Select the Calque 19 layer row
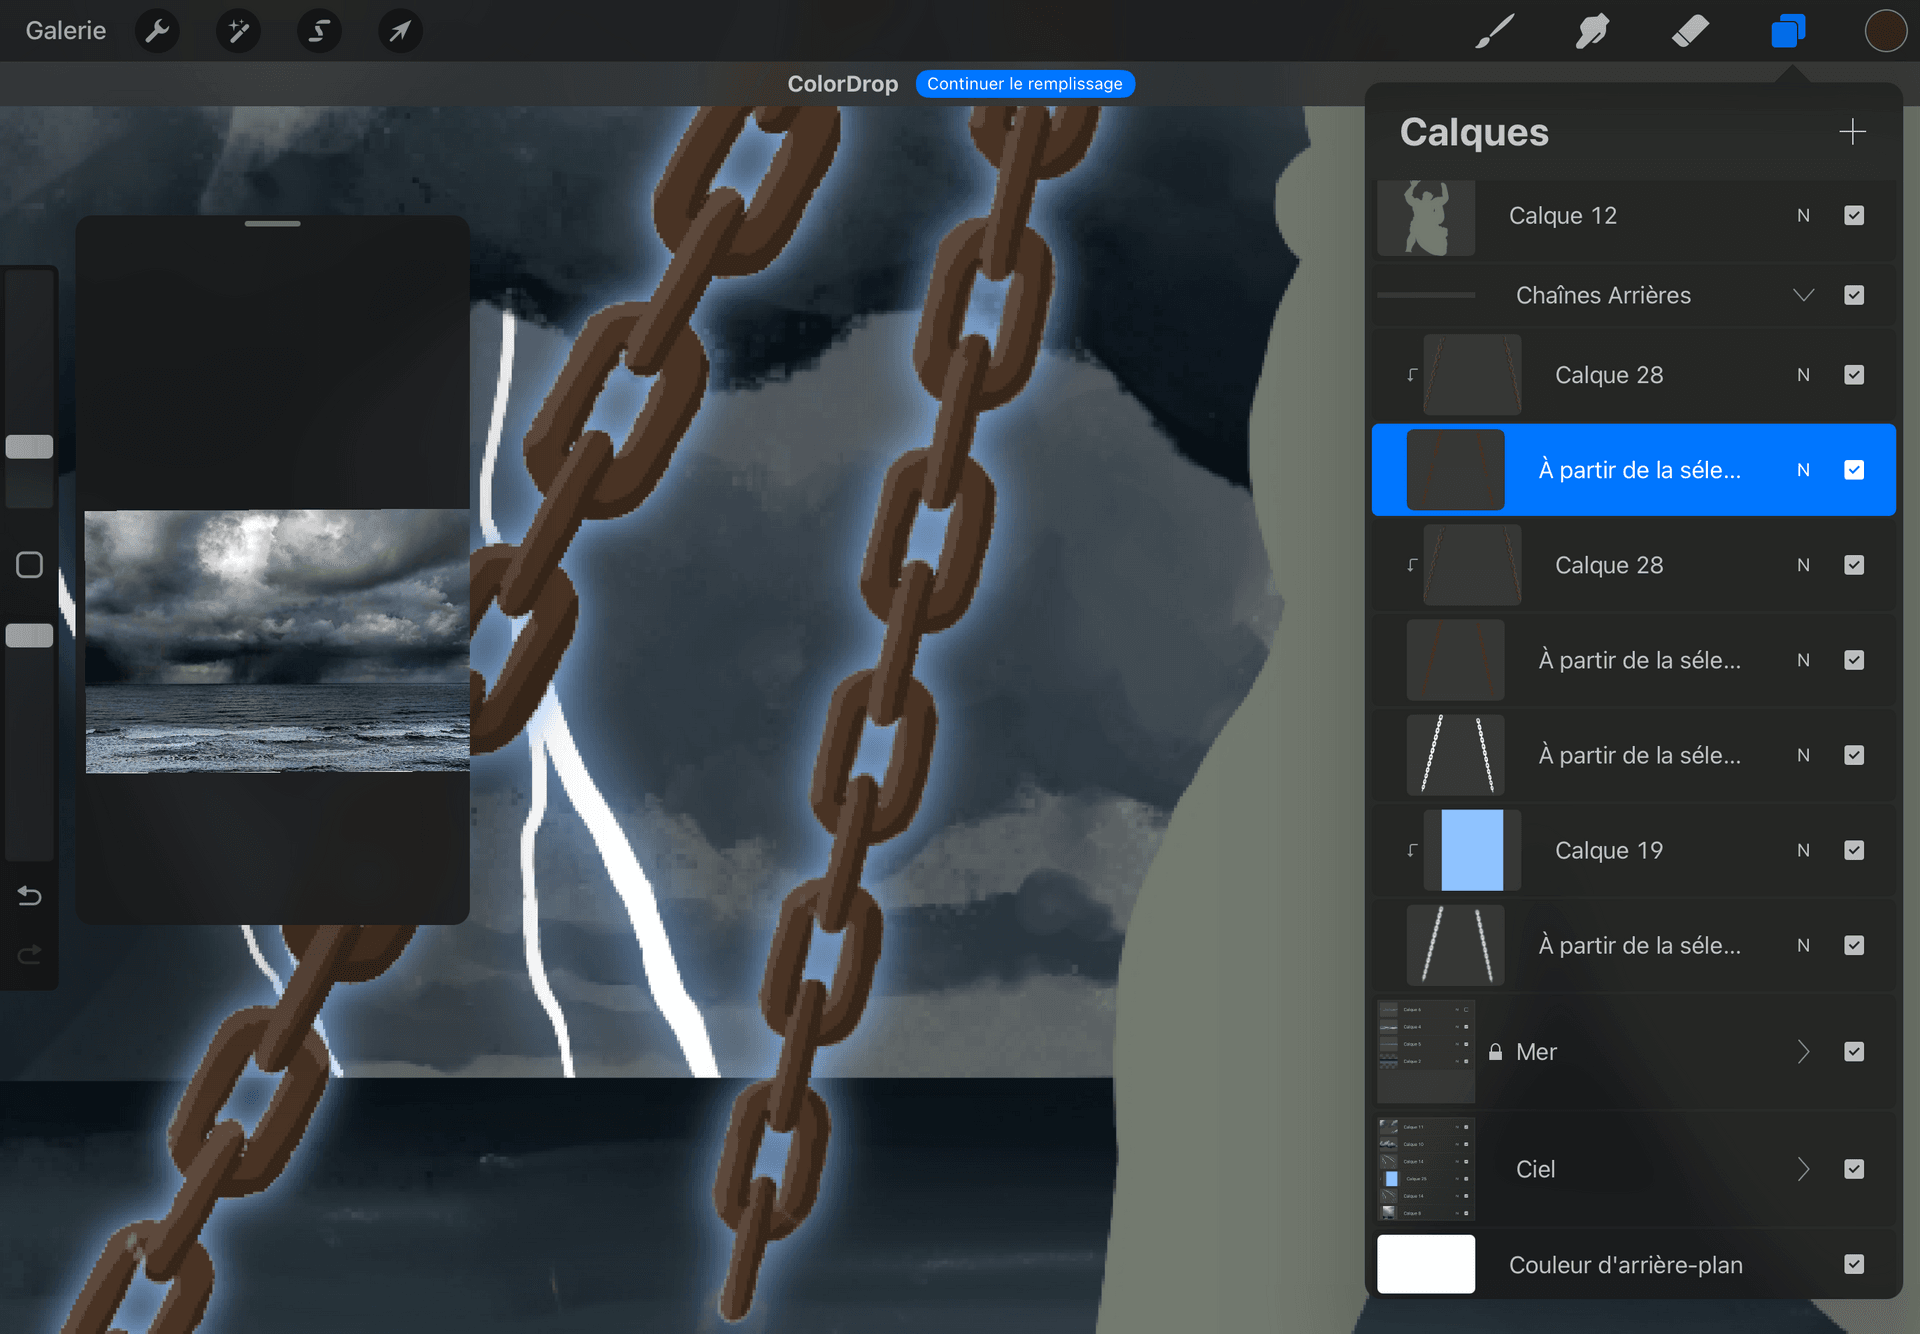Viewport: 1920px width, 1334px height. tap(1634, 850)
